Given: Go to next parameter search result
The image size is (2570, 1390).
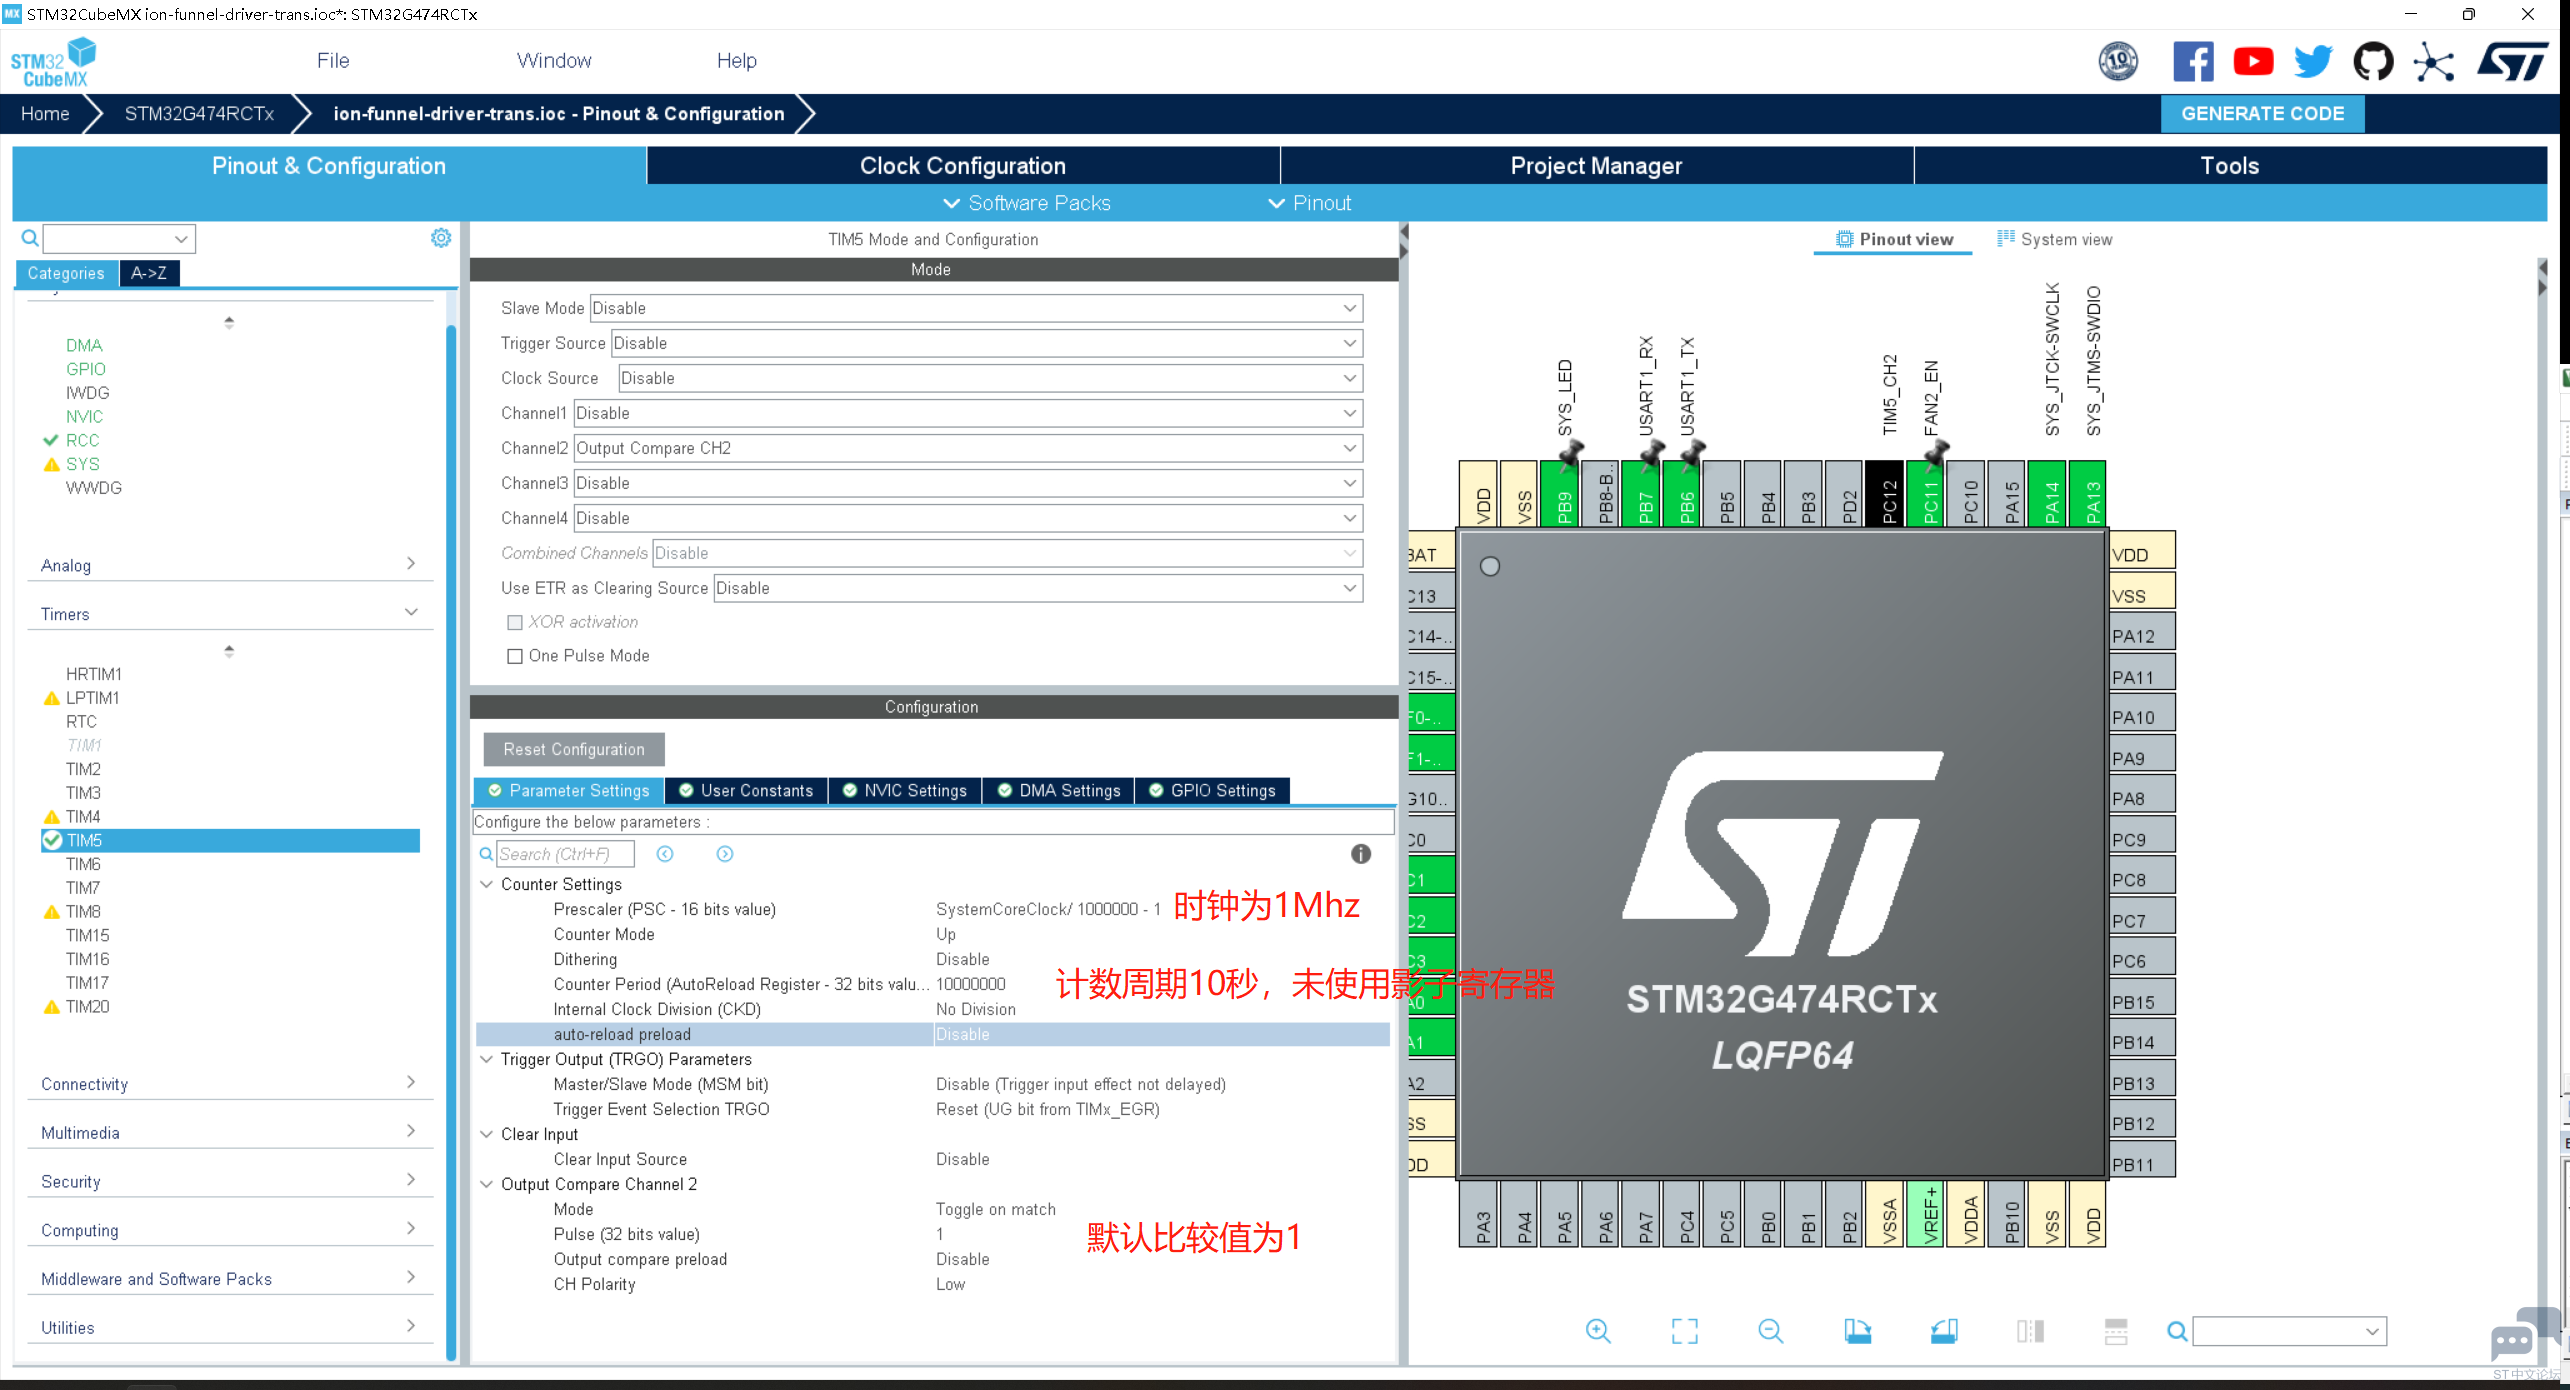Looking at the screenshot, I should [725, 854].
